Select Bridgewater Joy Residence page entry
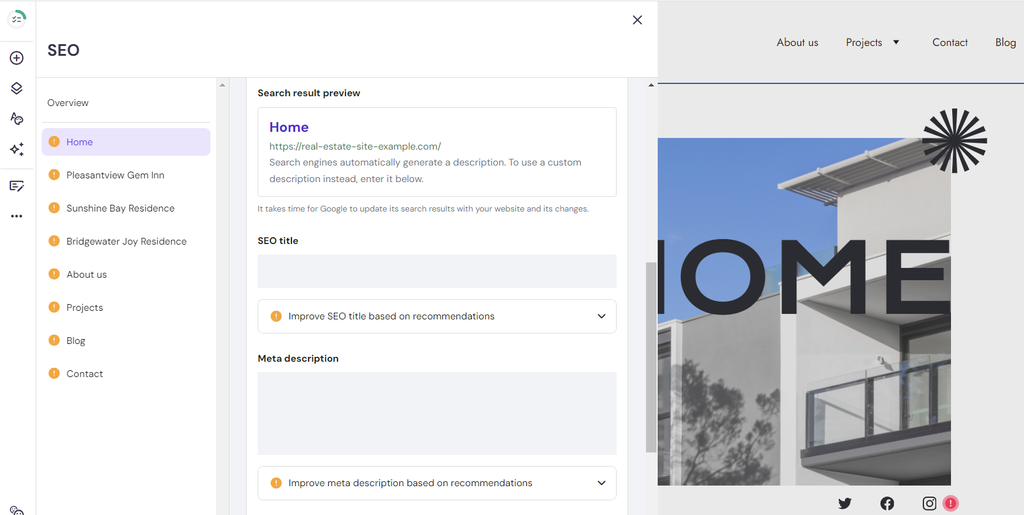This screenshot has height=515, width=1024. point(126,241)
